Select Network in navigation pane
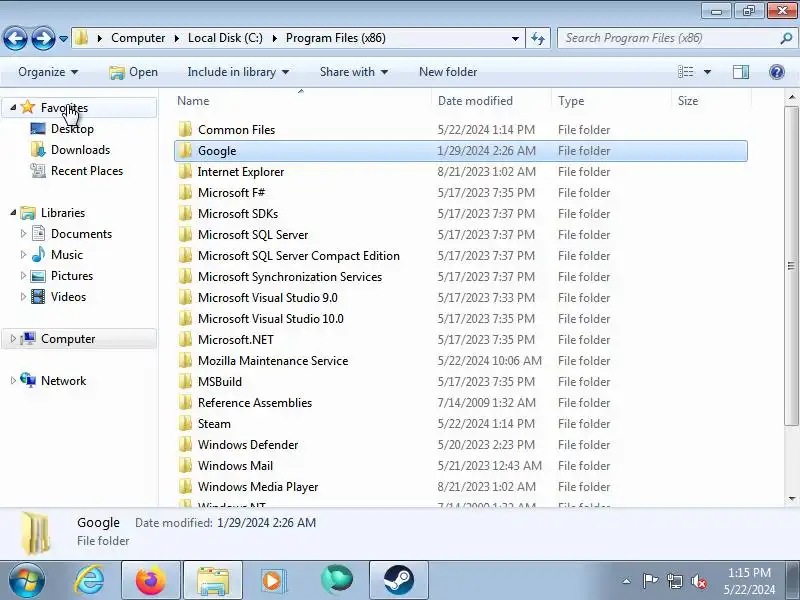This screenshot has width=800, height=600. tap(63, 381)
